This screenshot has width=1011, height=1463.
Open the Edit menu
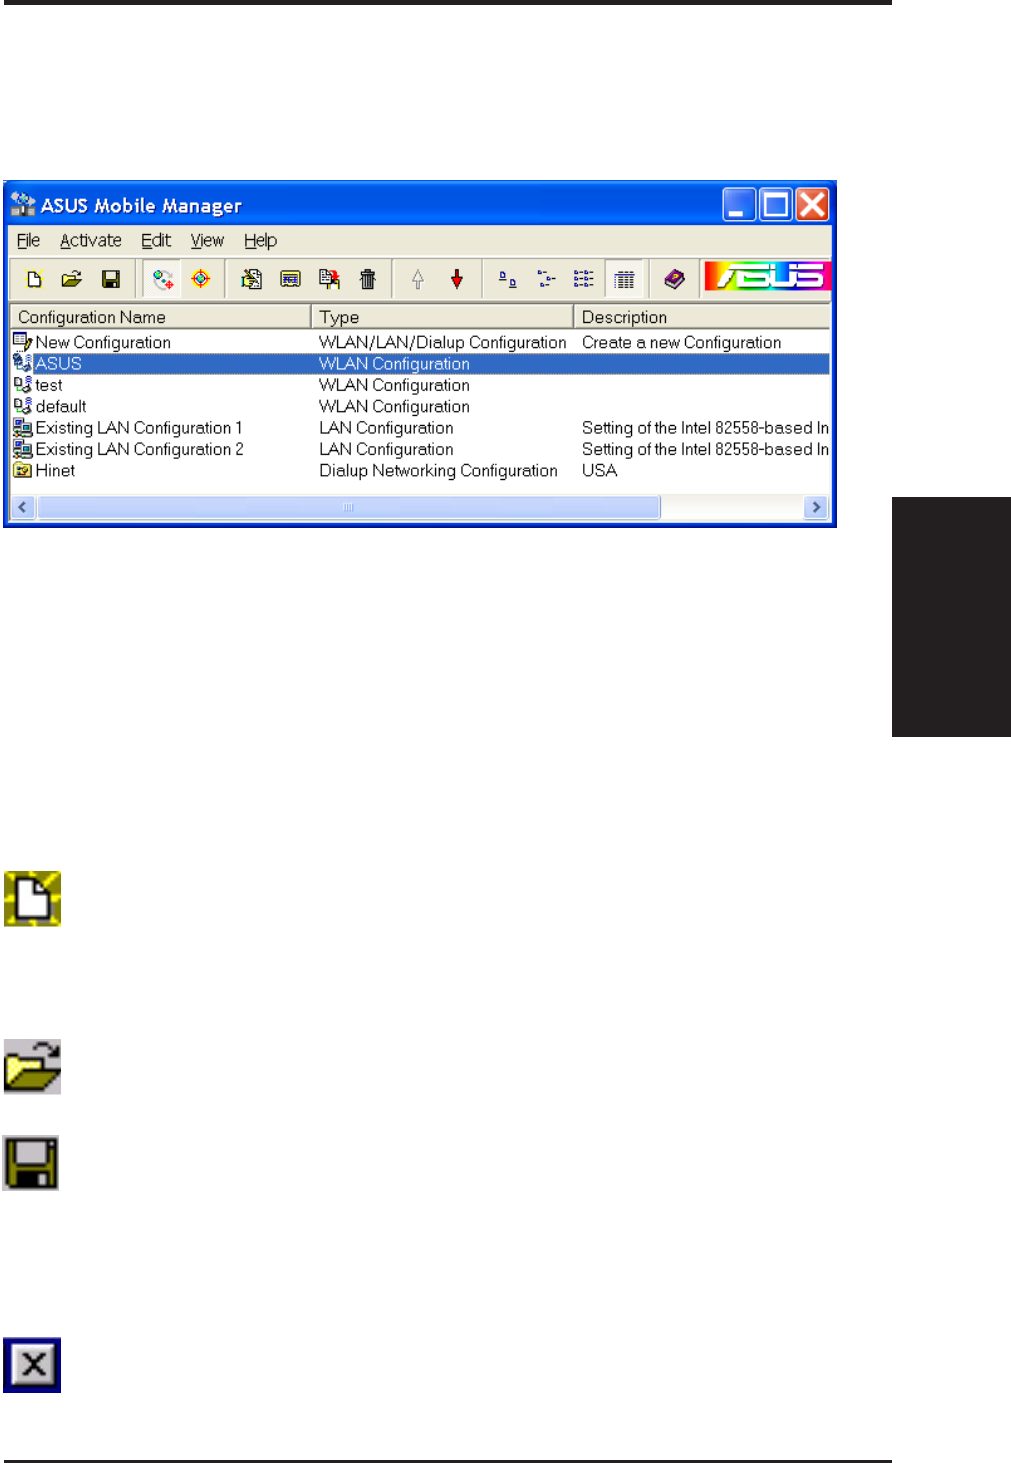[x=156, y=240]
